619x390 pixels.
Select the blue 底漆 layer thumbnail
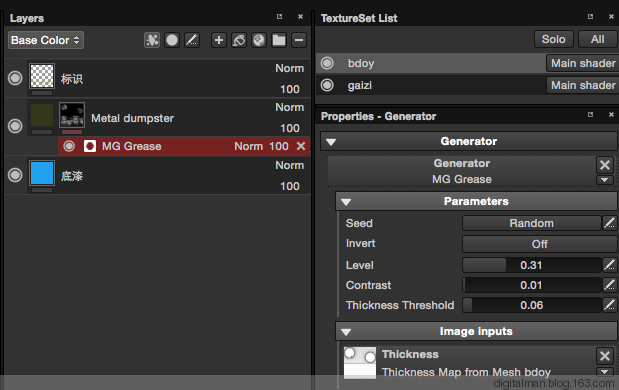click(42, 173)
